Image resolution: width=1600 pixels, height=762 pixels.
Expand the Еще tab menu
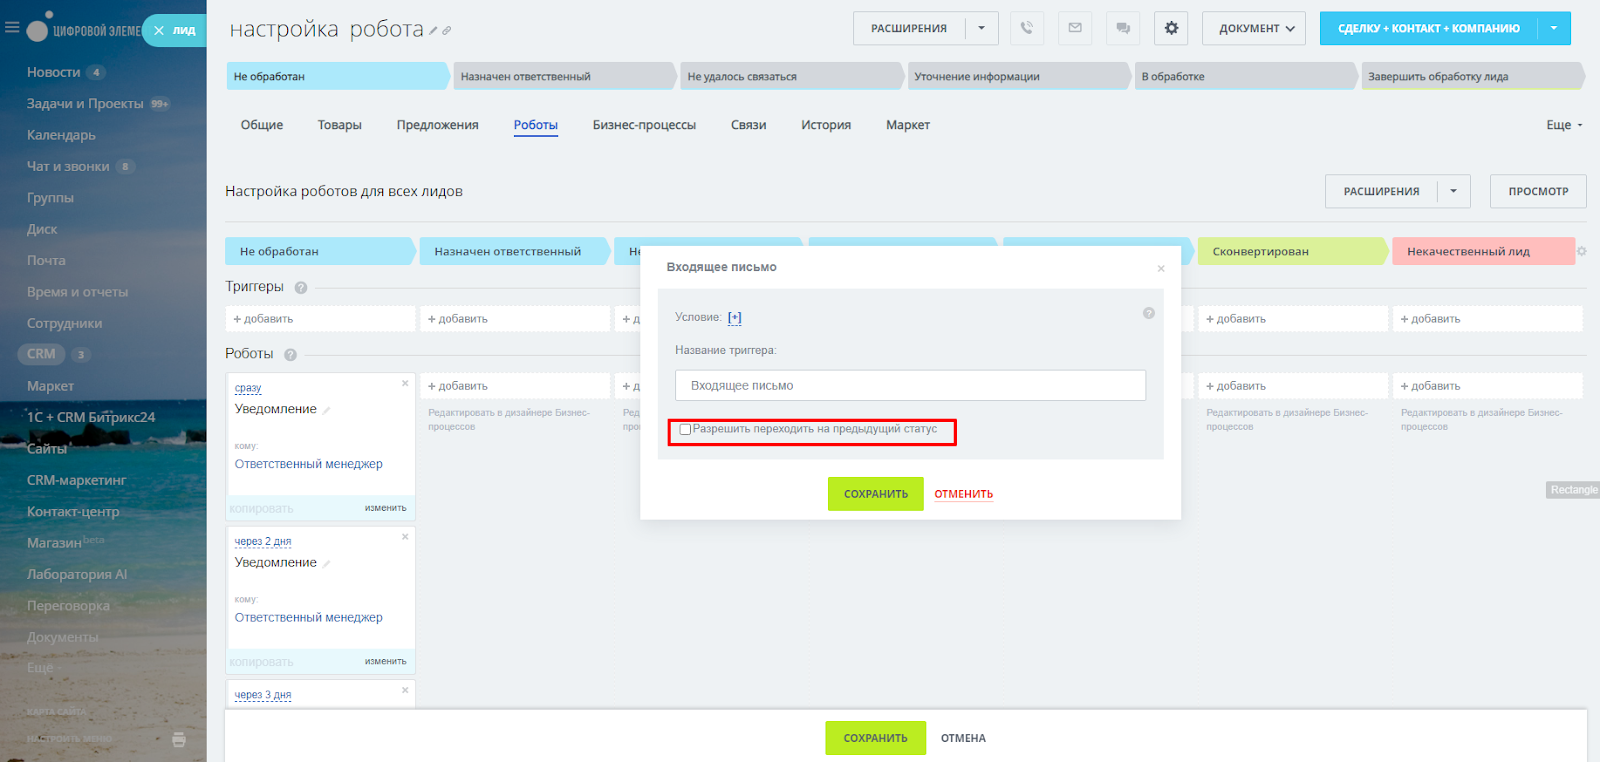pyautogui.click(x=1564, y=125)
